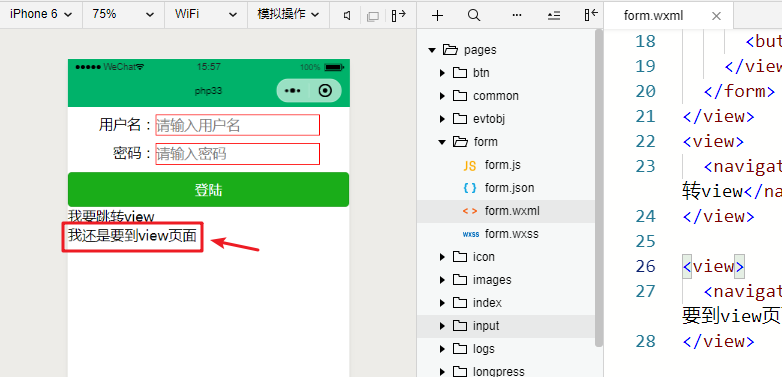Viewport: 782px width, 377px height.
Task: Switch to the form.wxml tab
Action: [653, 16]
